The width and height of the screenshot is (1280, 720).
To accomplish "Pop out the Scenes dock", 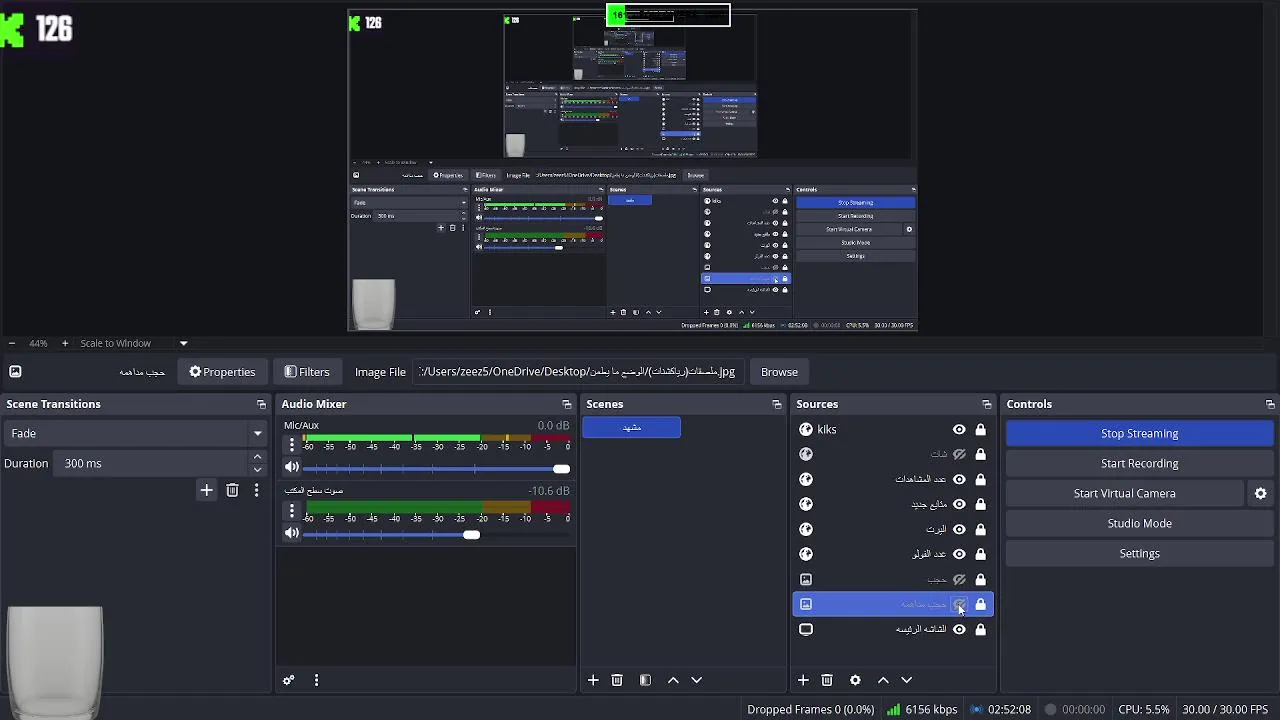I will (776, 404).
